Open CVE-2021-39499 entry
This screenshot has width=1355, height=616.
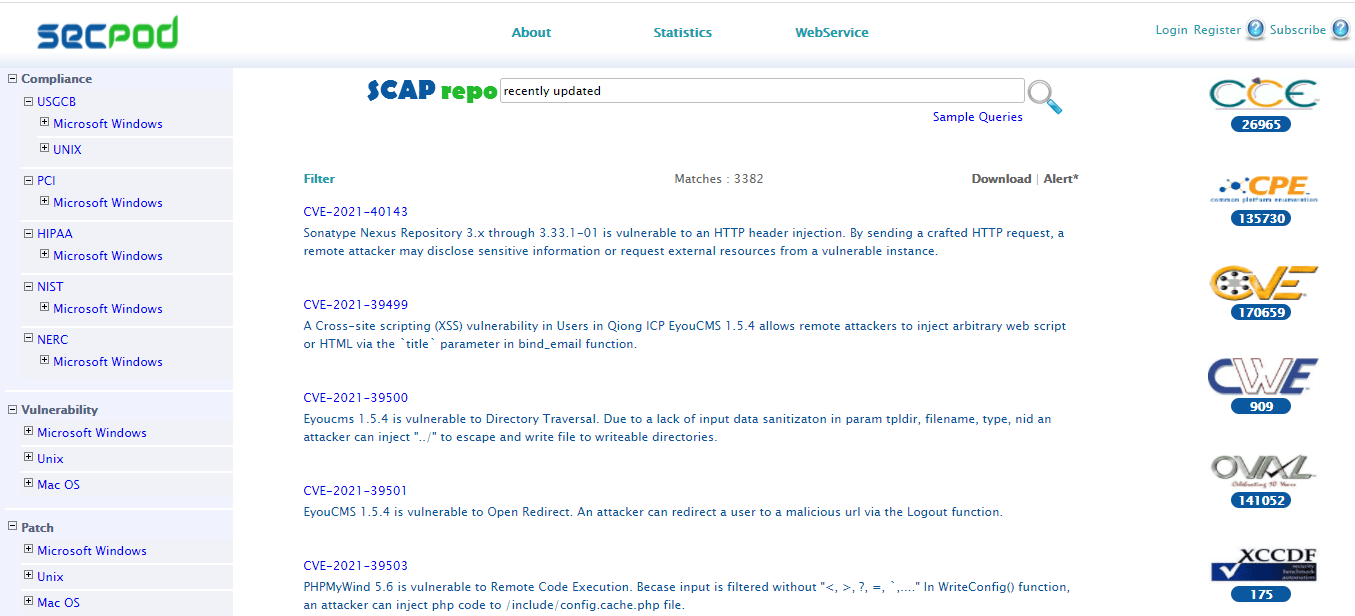(x=356, y=305)
